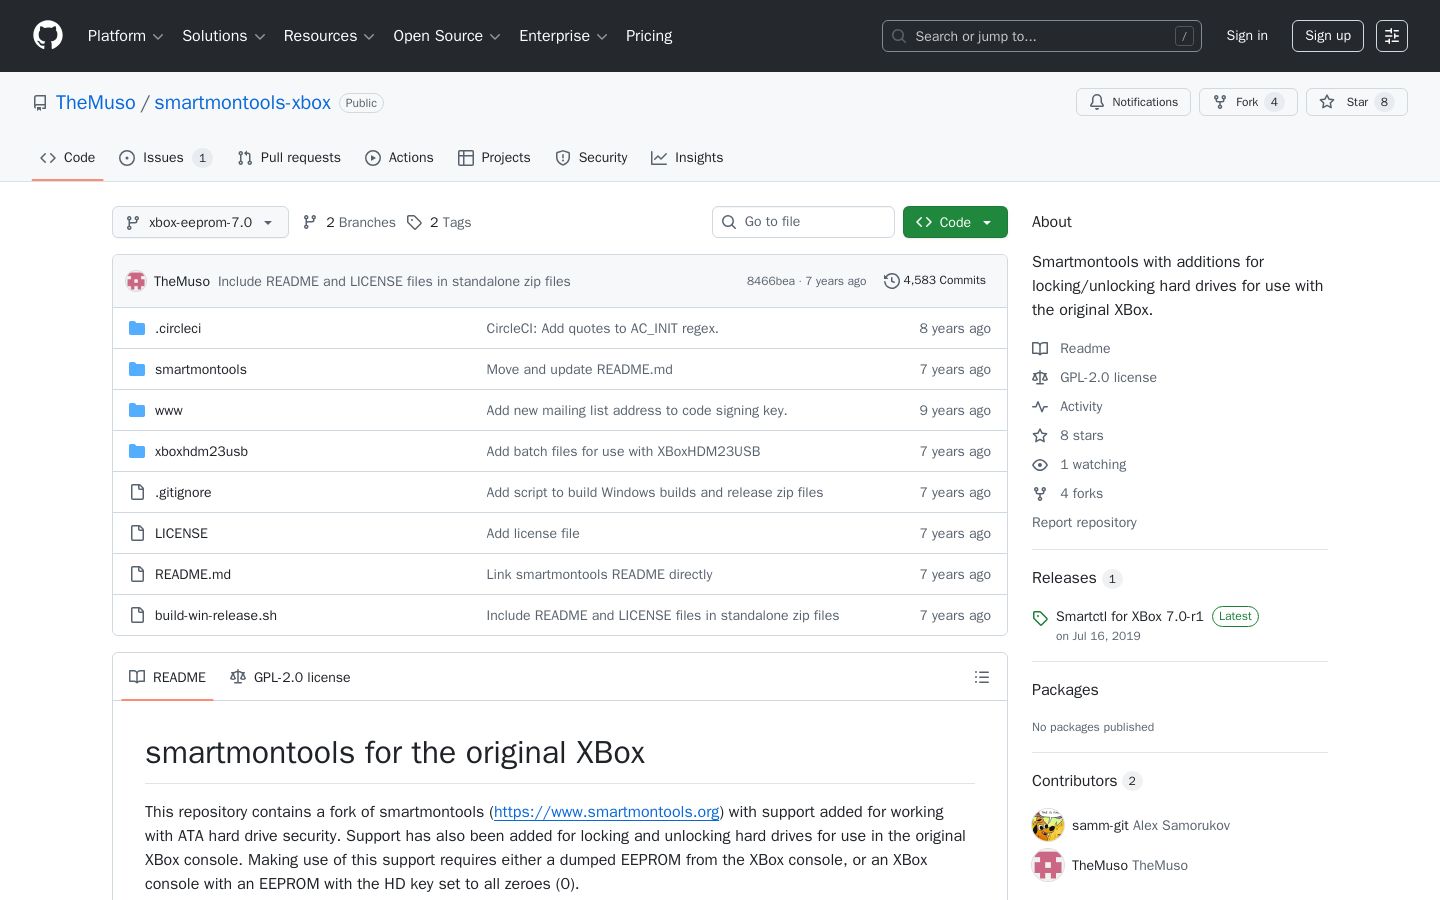Open commit 'Add license file'

[x=533, y=533]
